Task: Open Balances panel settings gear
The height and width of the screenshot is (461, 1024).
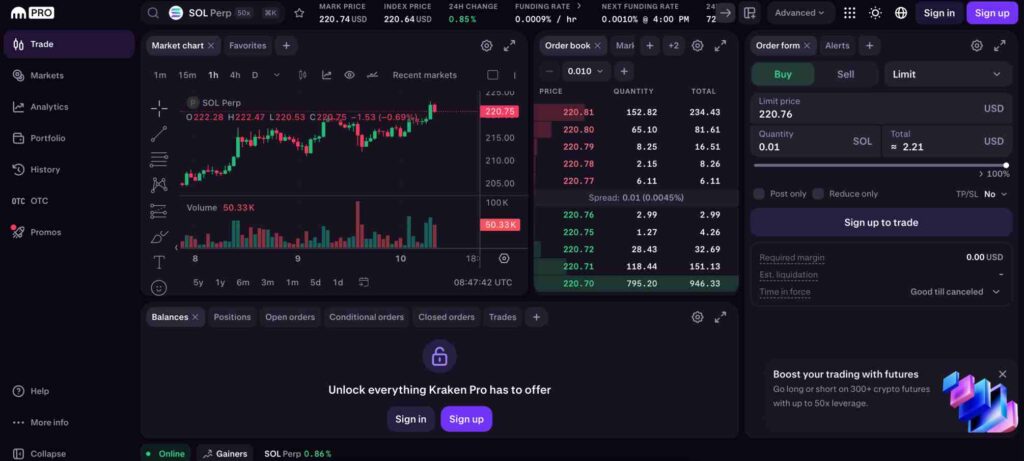Action: (697, 317)
